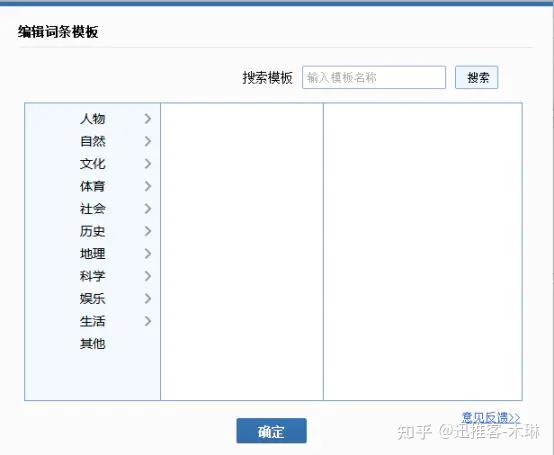Select the 人物 category label
The image size is (554, 455).
pos(93,119)
